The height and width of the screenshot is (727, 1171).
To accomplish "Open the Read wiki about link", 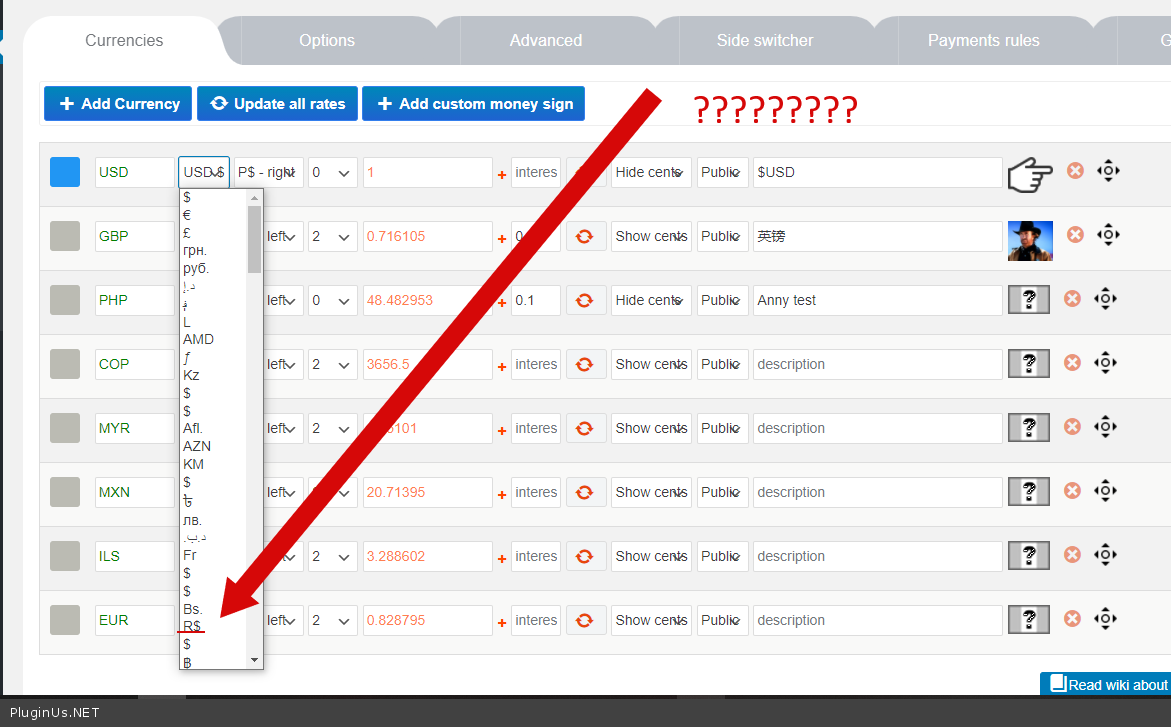I will point(1106,684).
